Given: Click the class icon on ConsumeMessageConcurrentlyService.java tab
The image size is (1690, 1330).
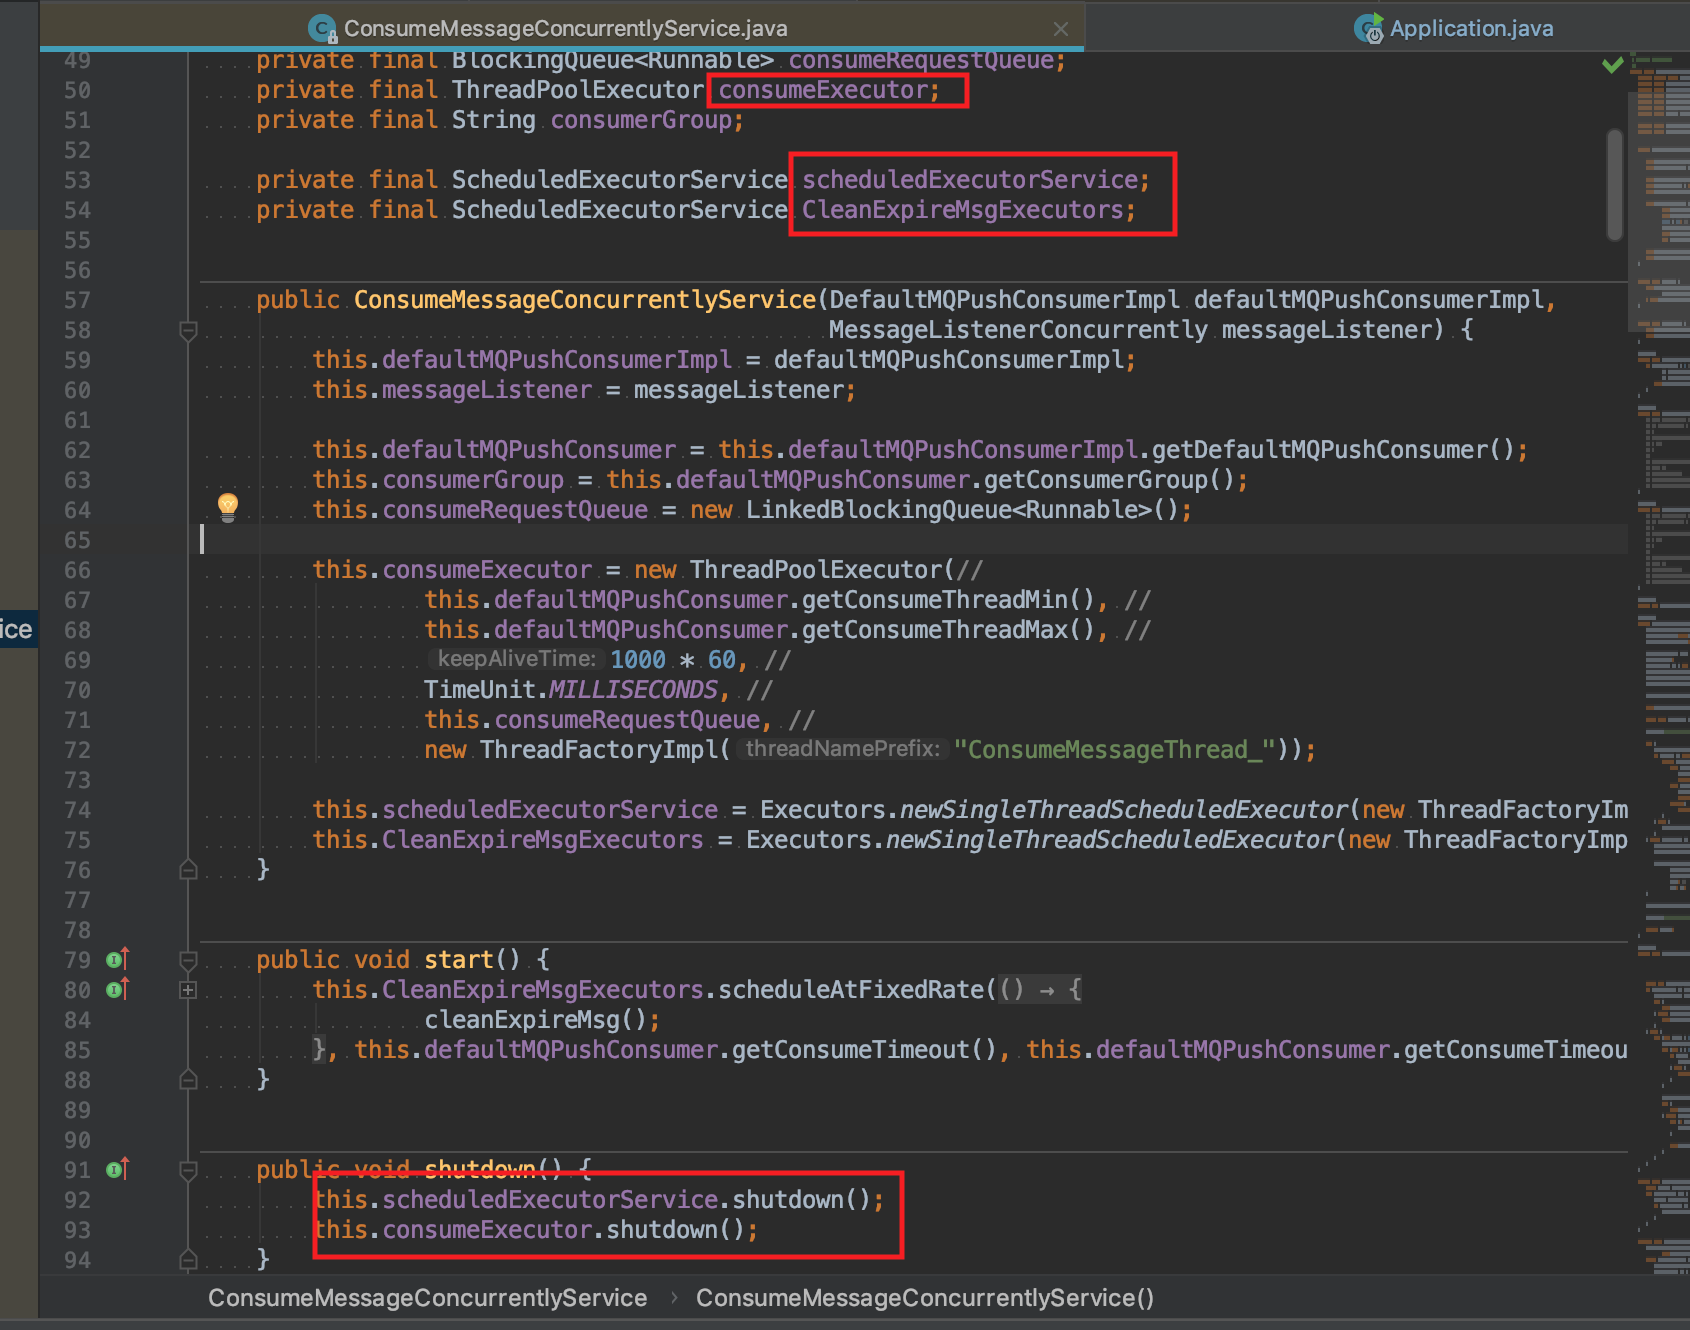Looking at the screenshot, I should click(320, 28).
